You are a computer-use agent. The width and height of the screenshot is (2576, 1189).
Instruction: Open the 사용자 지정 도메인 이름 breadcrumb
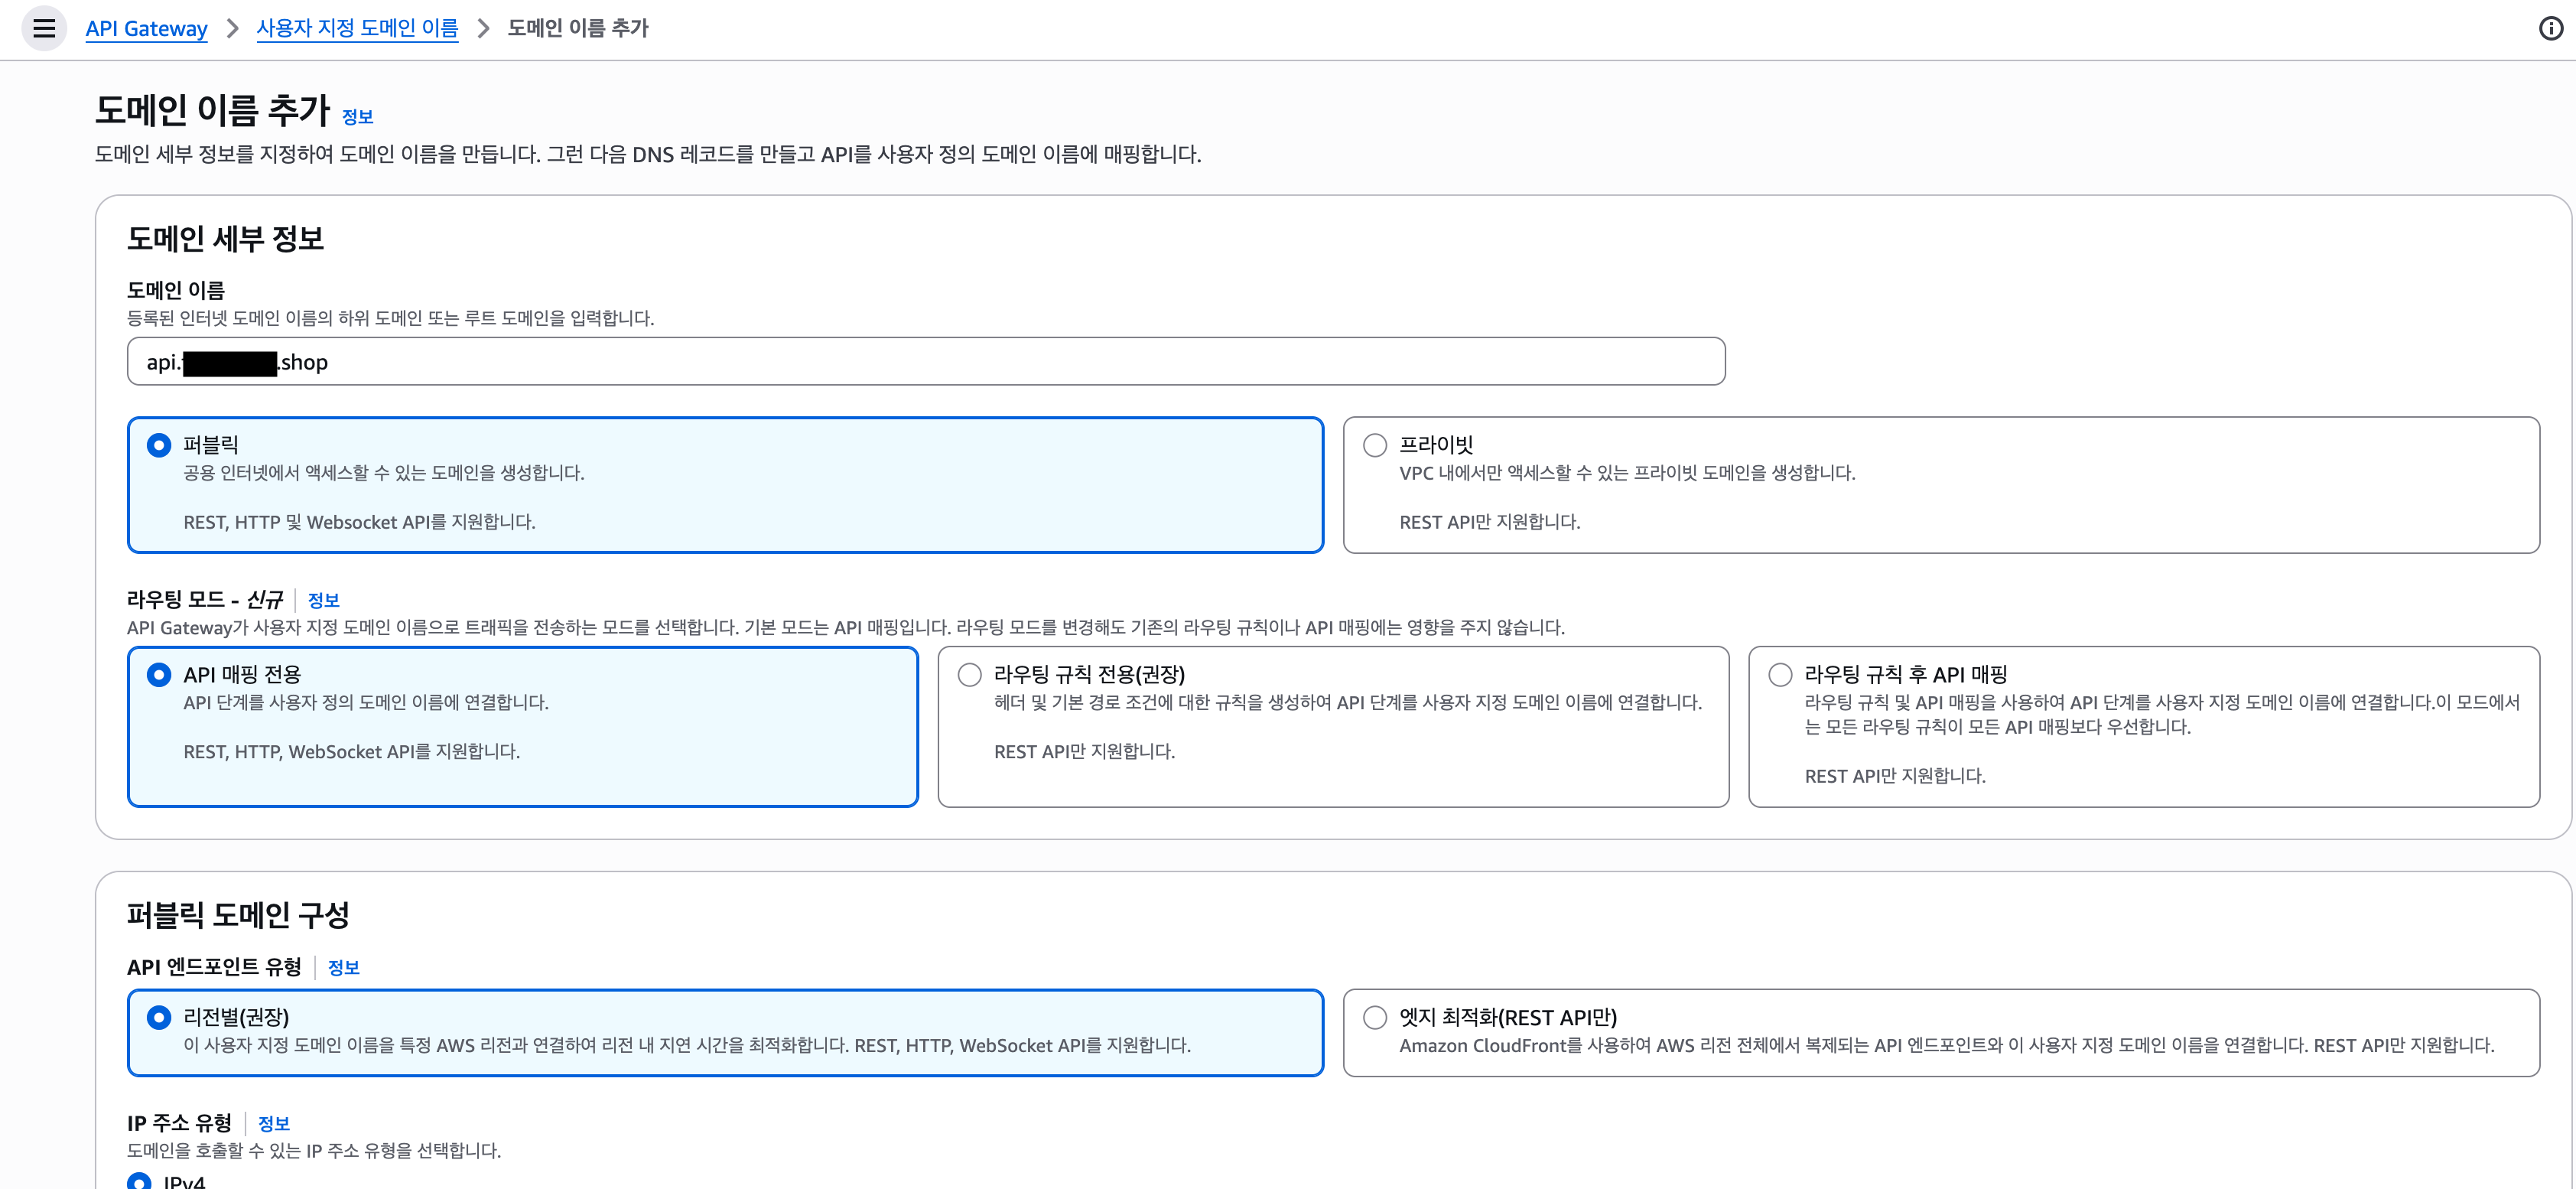(x=357, y=28)
